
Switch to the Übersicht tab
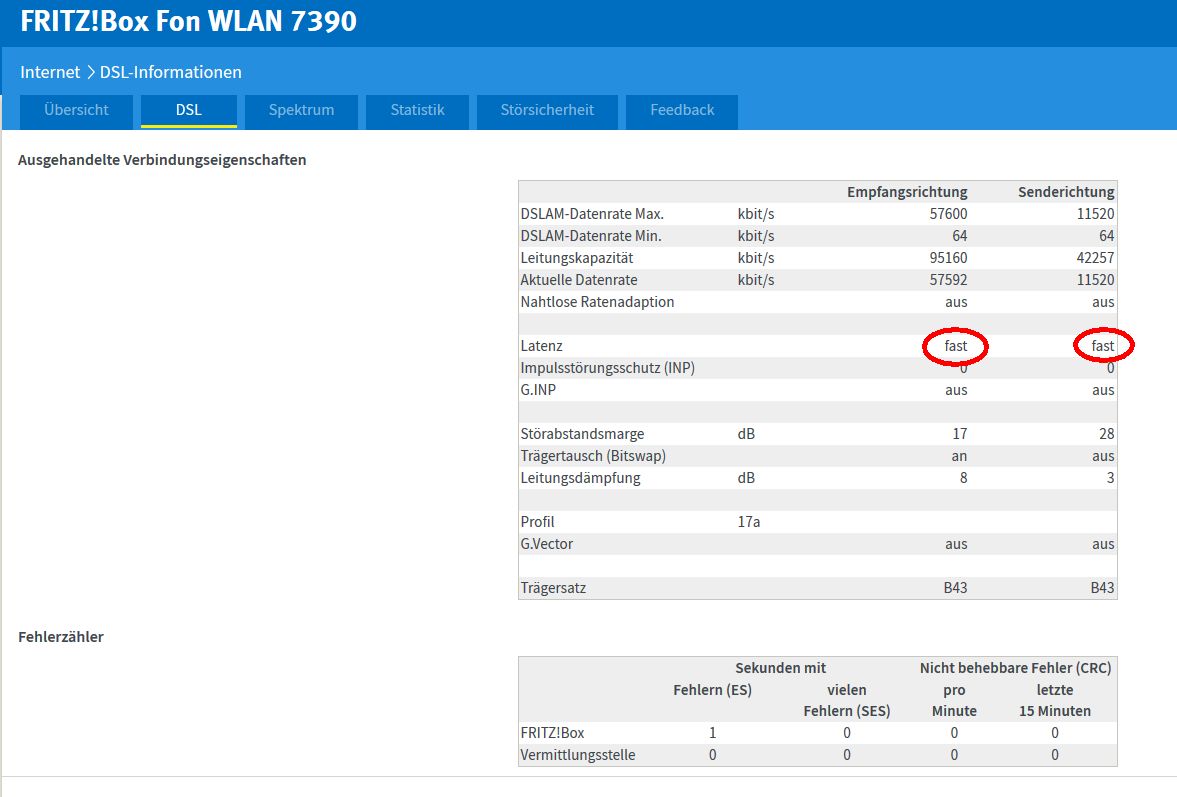pyautogui.click(x=77, y=110)
